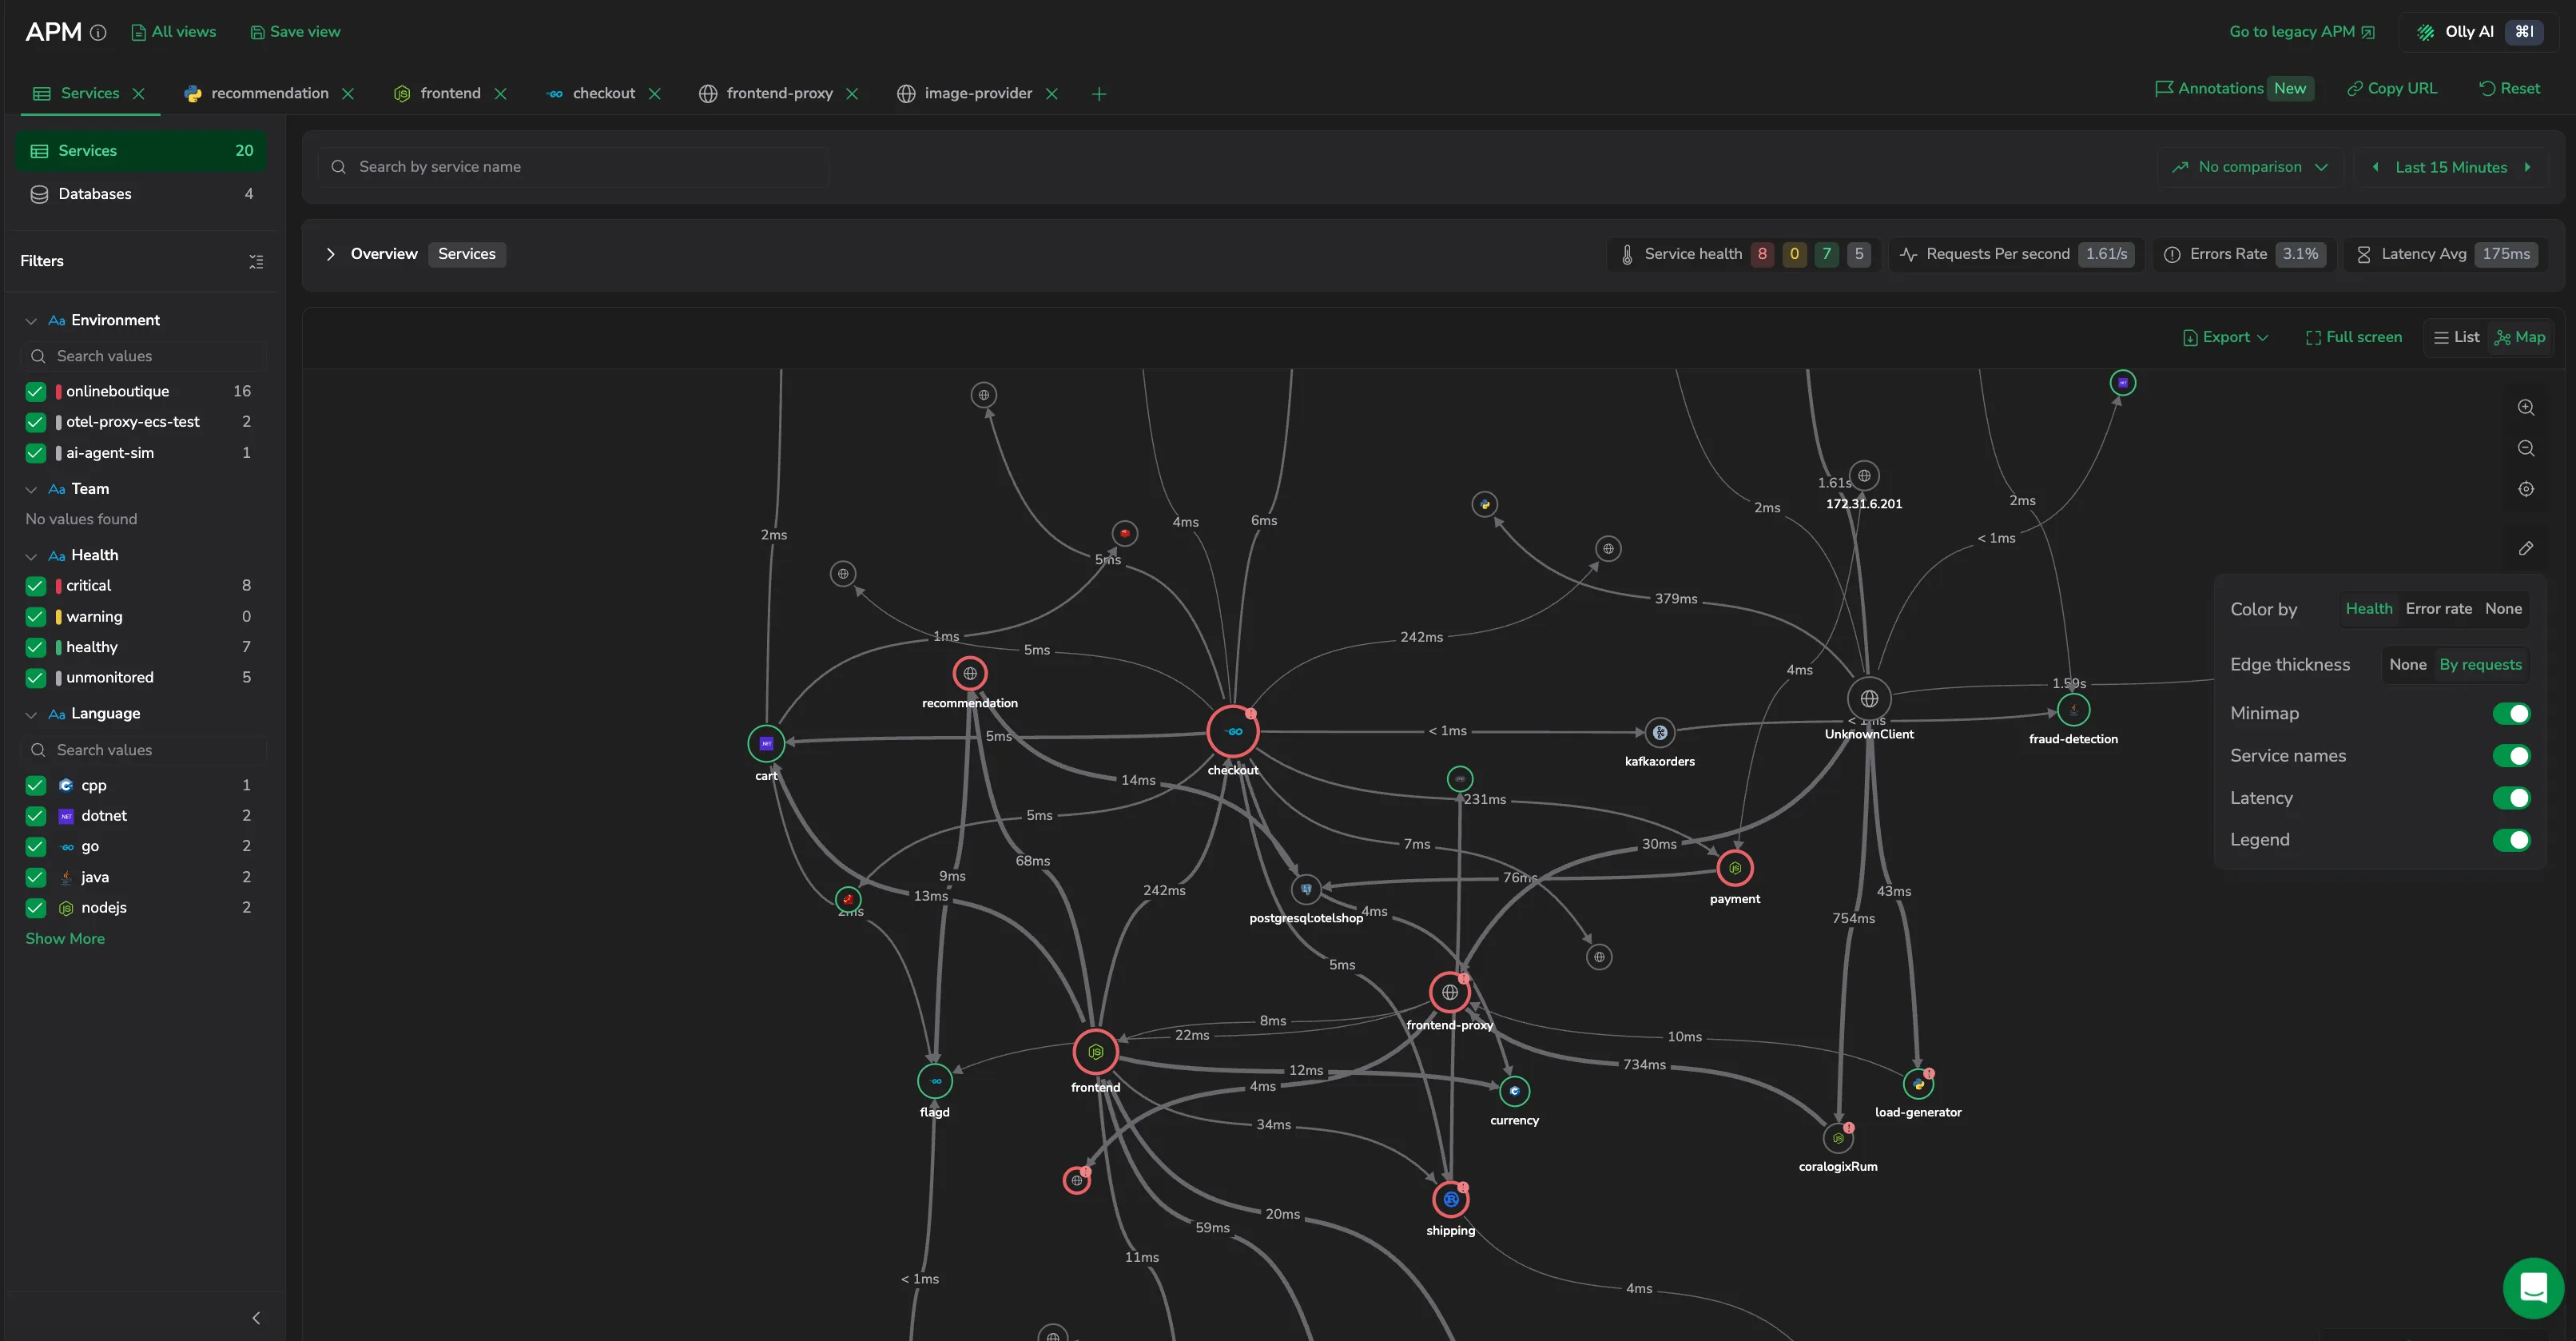
Task: Click the Search by service name field
Action: coord(573,167)
